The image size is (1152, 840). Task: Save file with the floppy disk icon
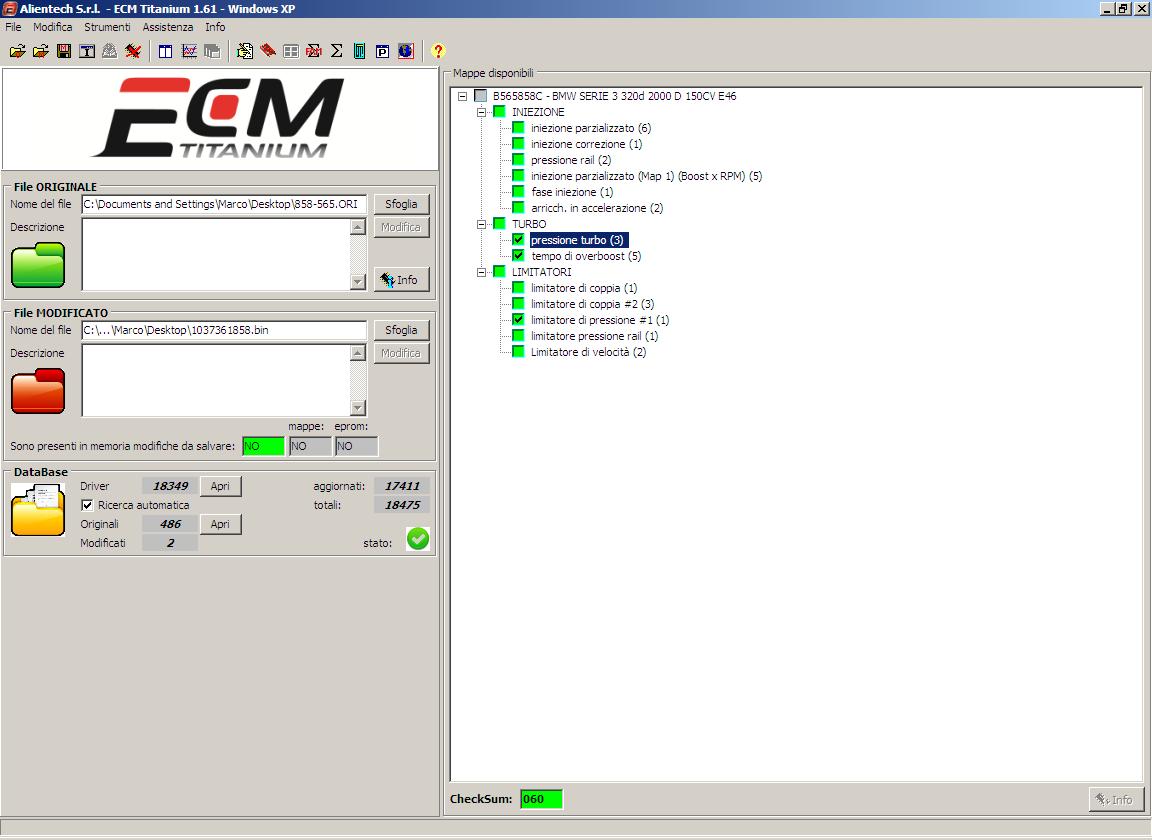(64, 51)
